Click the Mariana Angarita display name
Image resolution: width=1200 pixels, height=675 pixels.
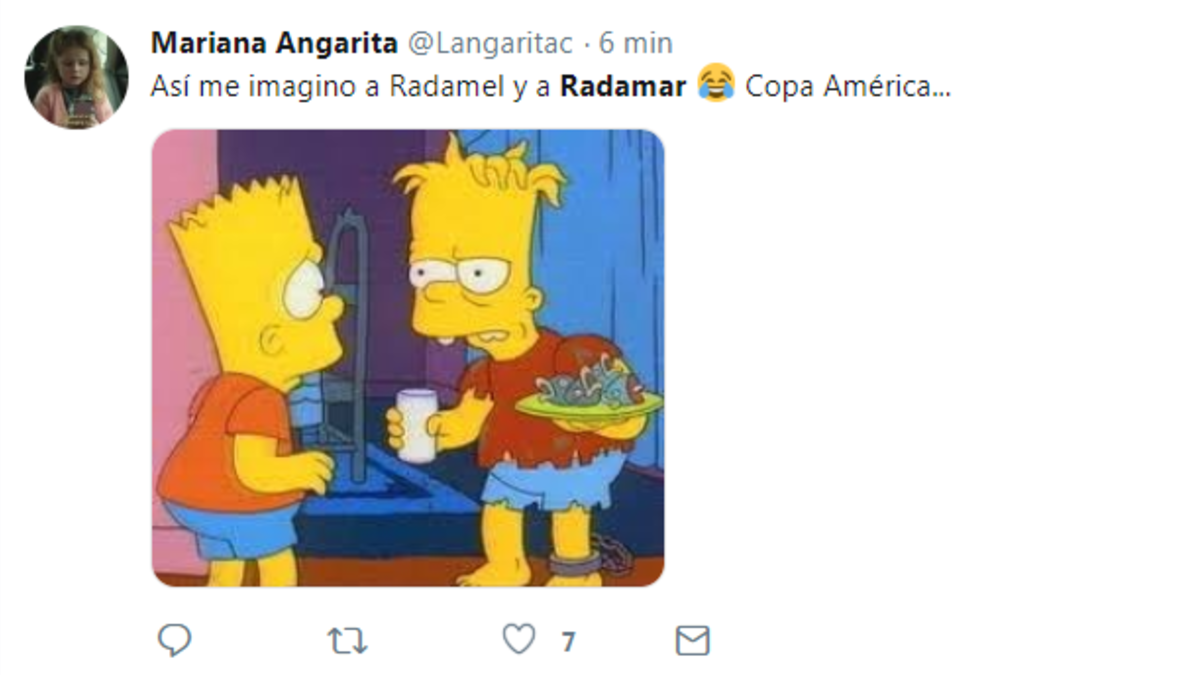tap(273, 44)
